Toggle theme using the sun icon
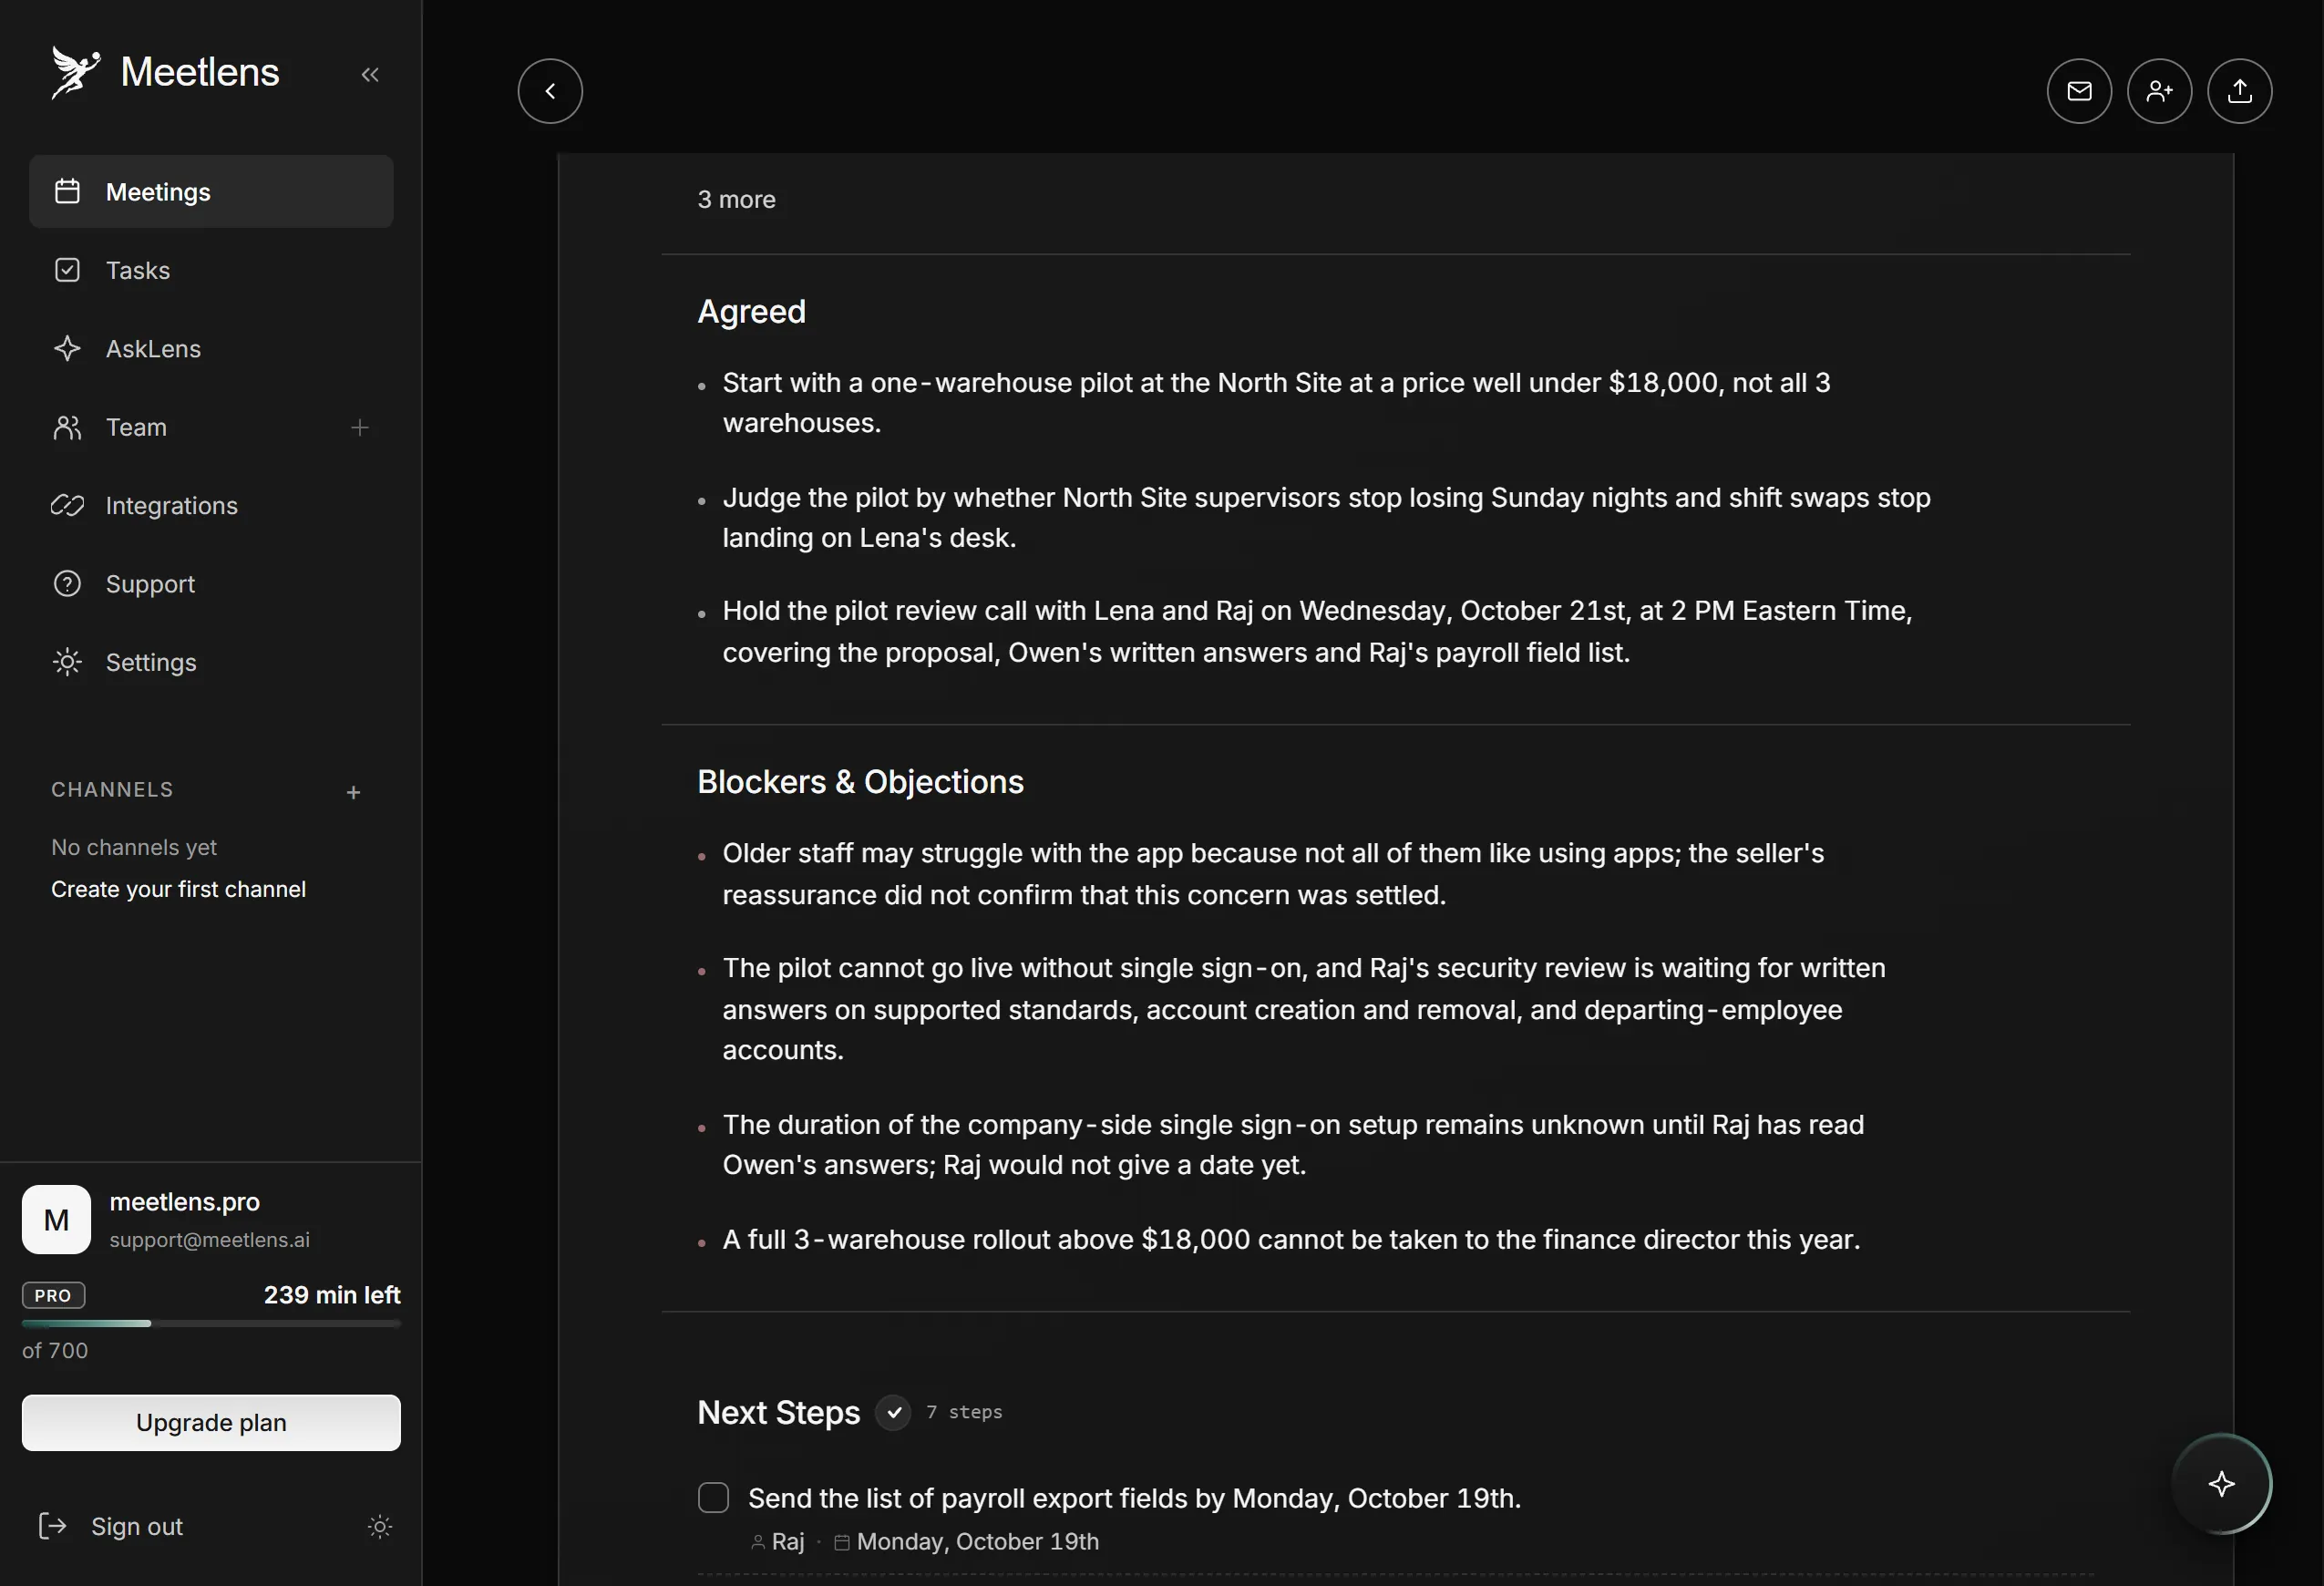Viewport: 2324px width, 1586px height. (x=379, y=1526)
